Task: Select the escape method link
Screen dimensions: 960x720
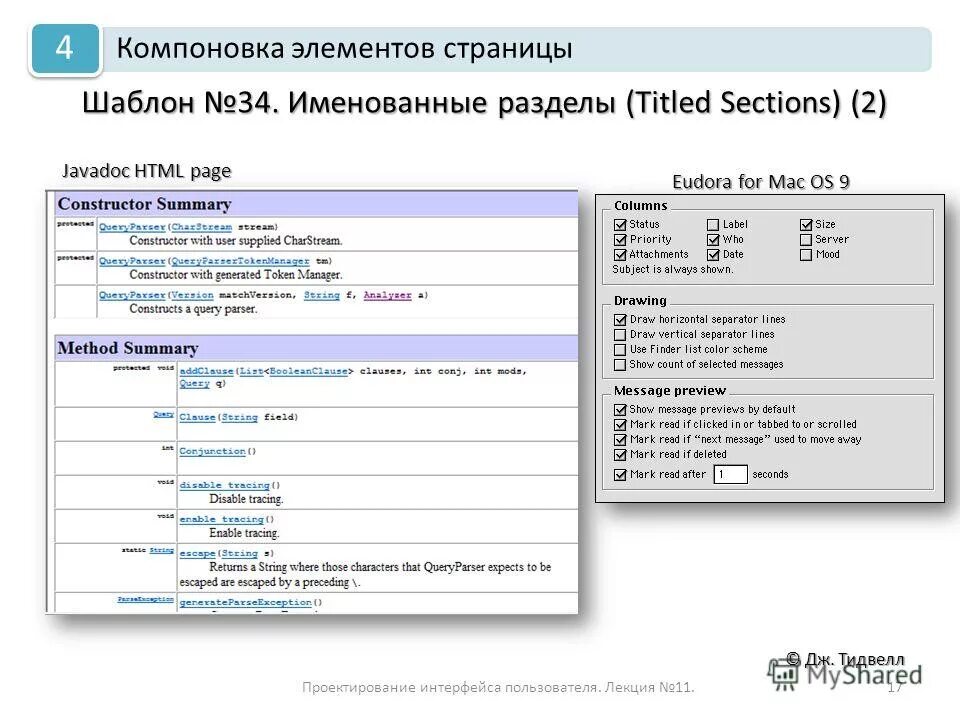Action: click(x=197, y=553)
